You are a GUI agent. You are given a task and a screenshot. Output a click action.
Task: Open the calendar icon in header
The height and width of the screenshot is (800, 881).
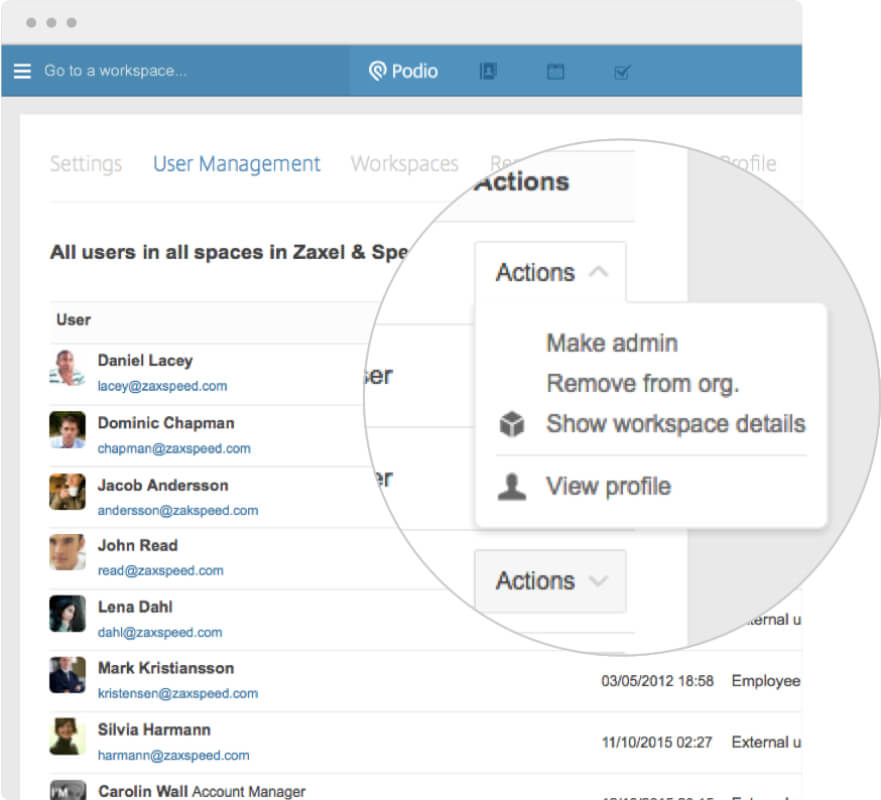555,71
